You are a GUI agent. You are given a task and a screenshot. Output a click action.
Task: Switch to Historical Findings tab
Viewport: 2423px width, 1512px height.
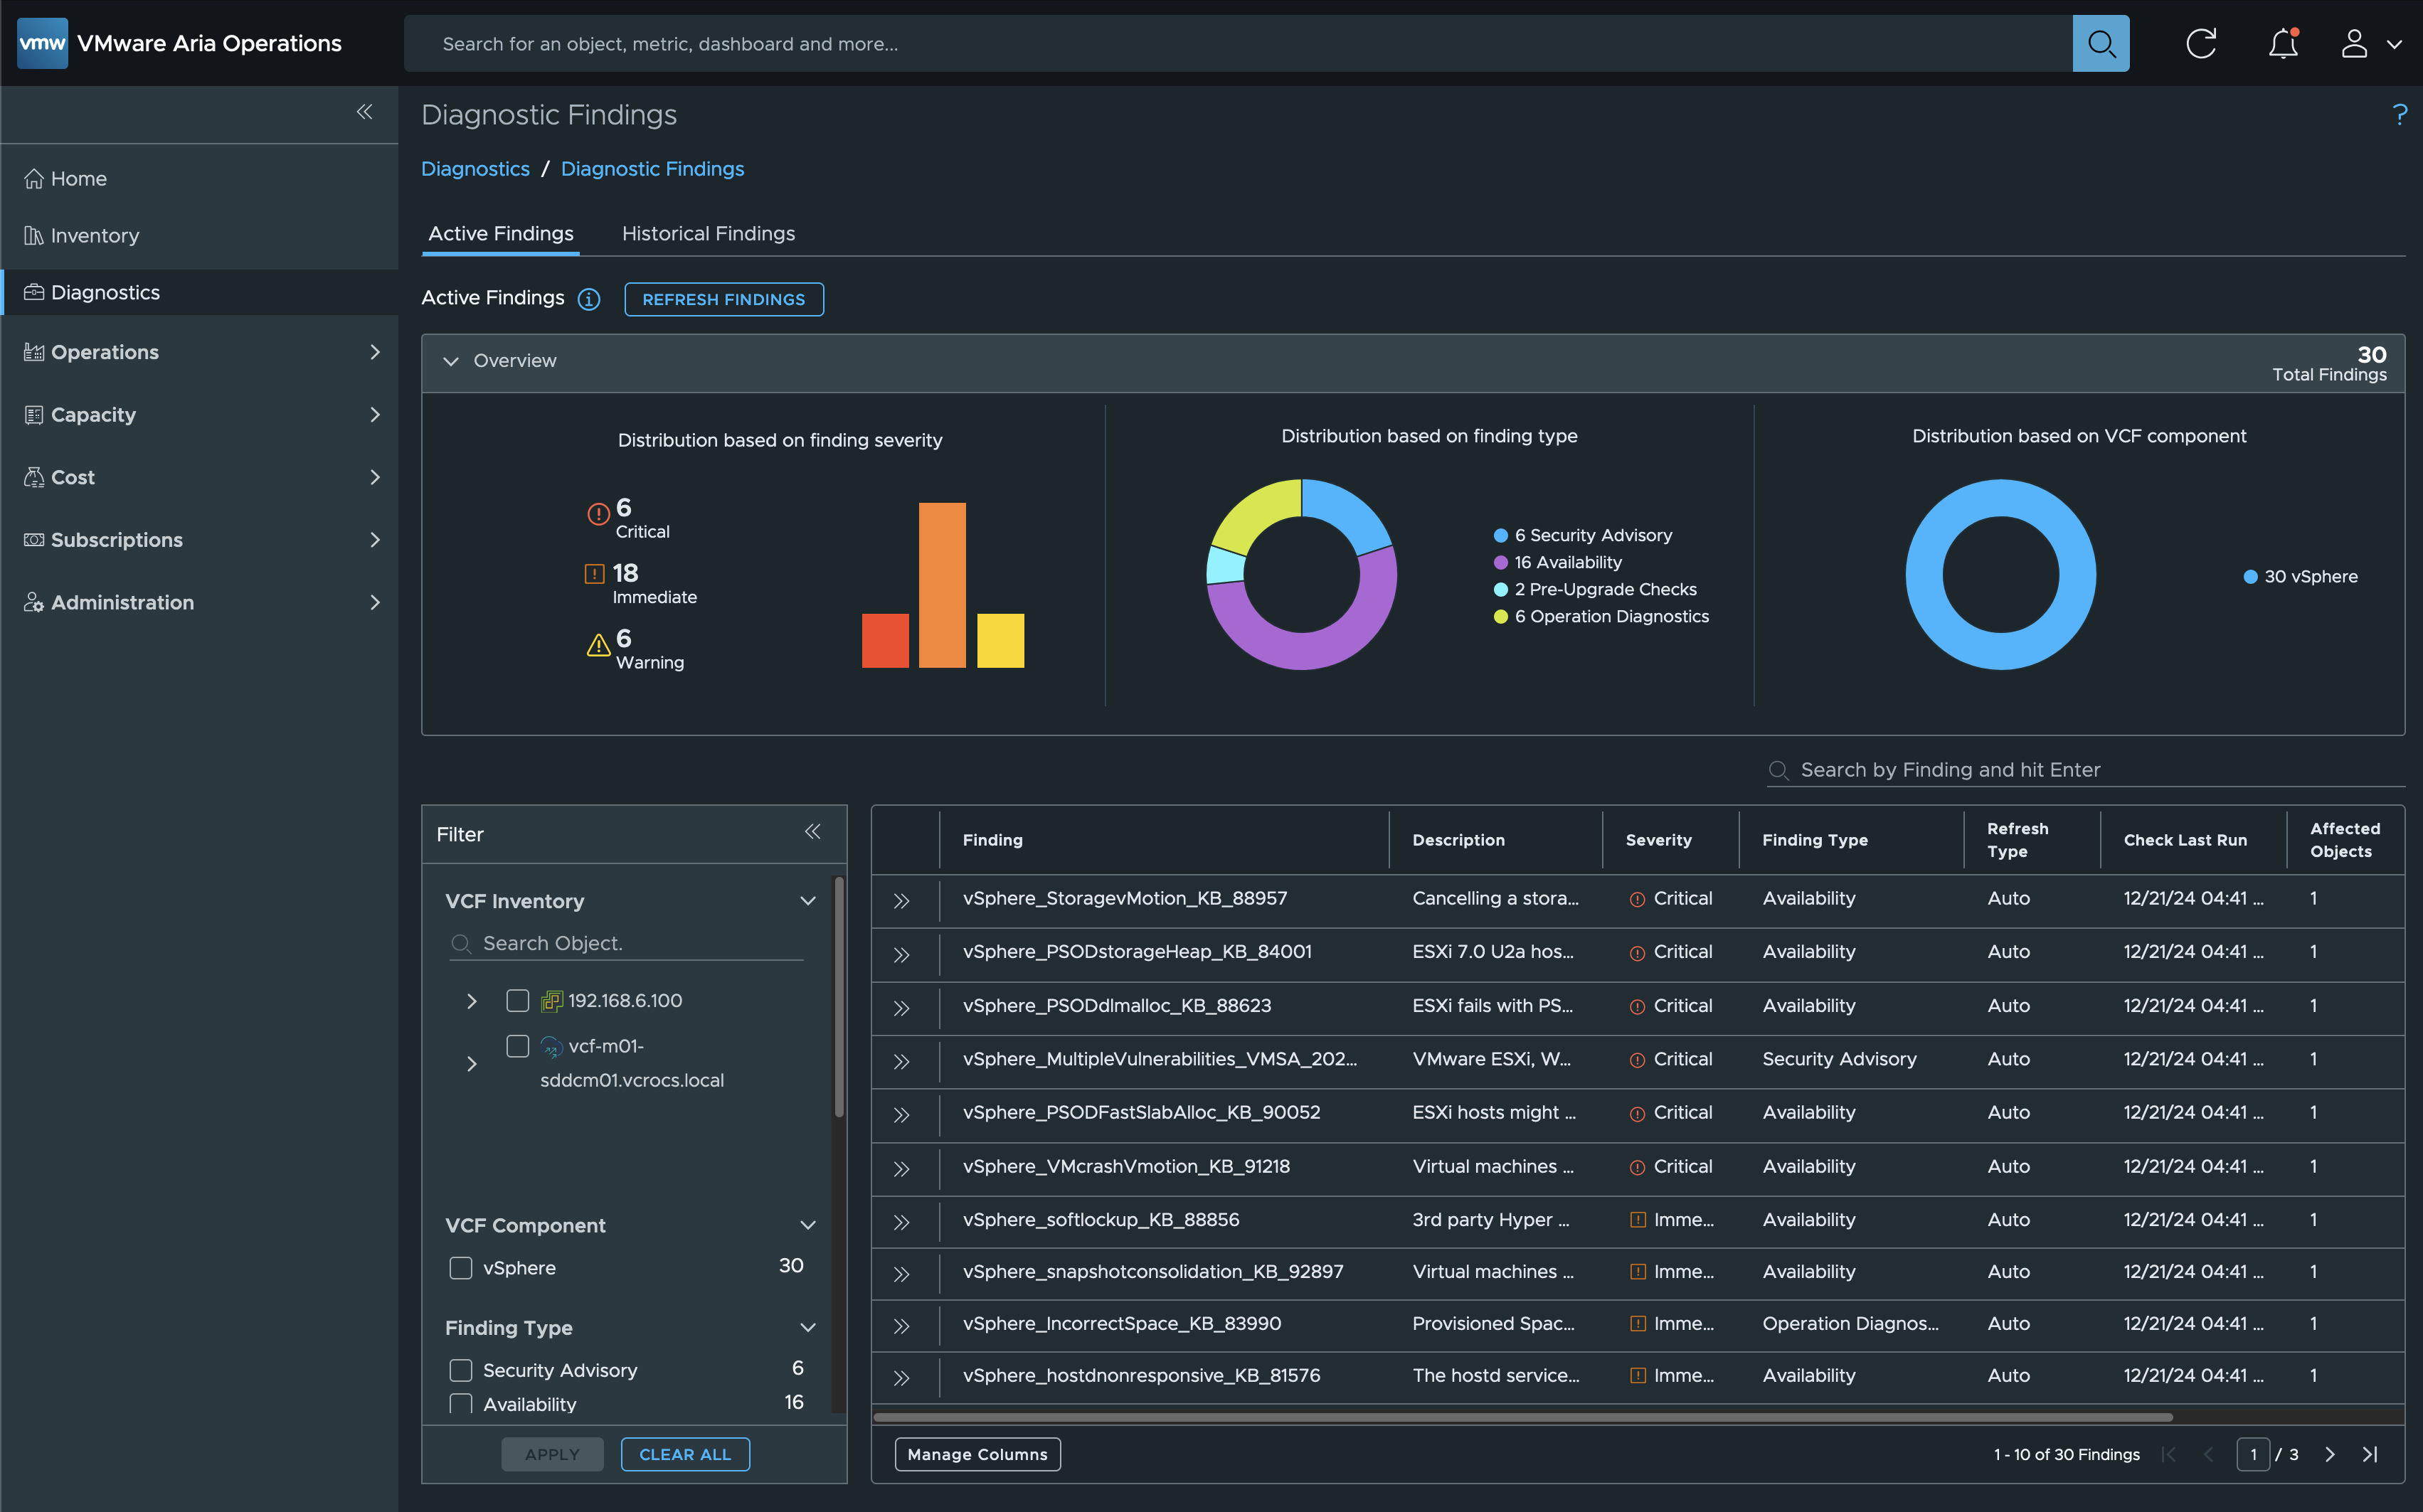[x=708, y=233]
